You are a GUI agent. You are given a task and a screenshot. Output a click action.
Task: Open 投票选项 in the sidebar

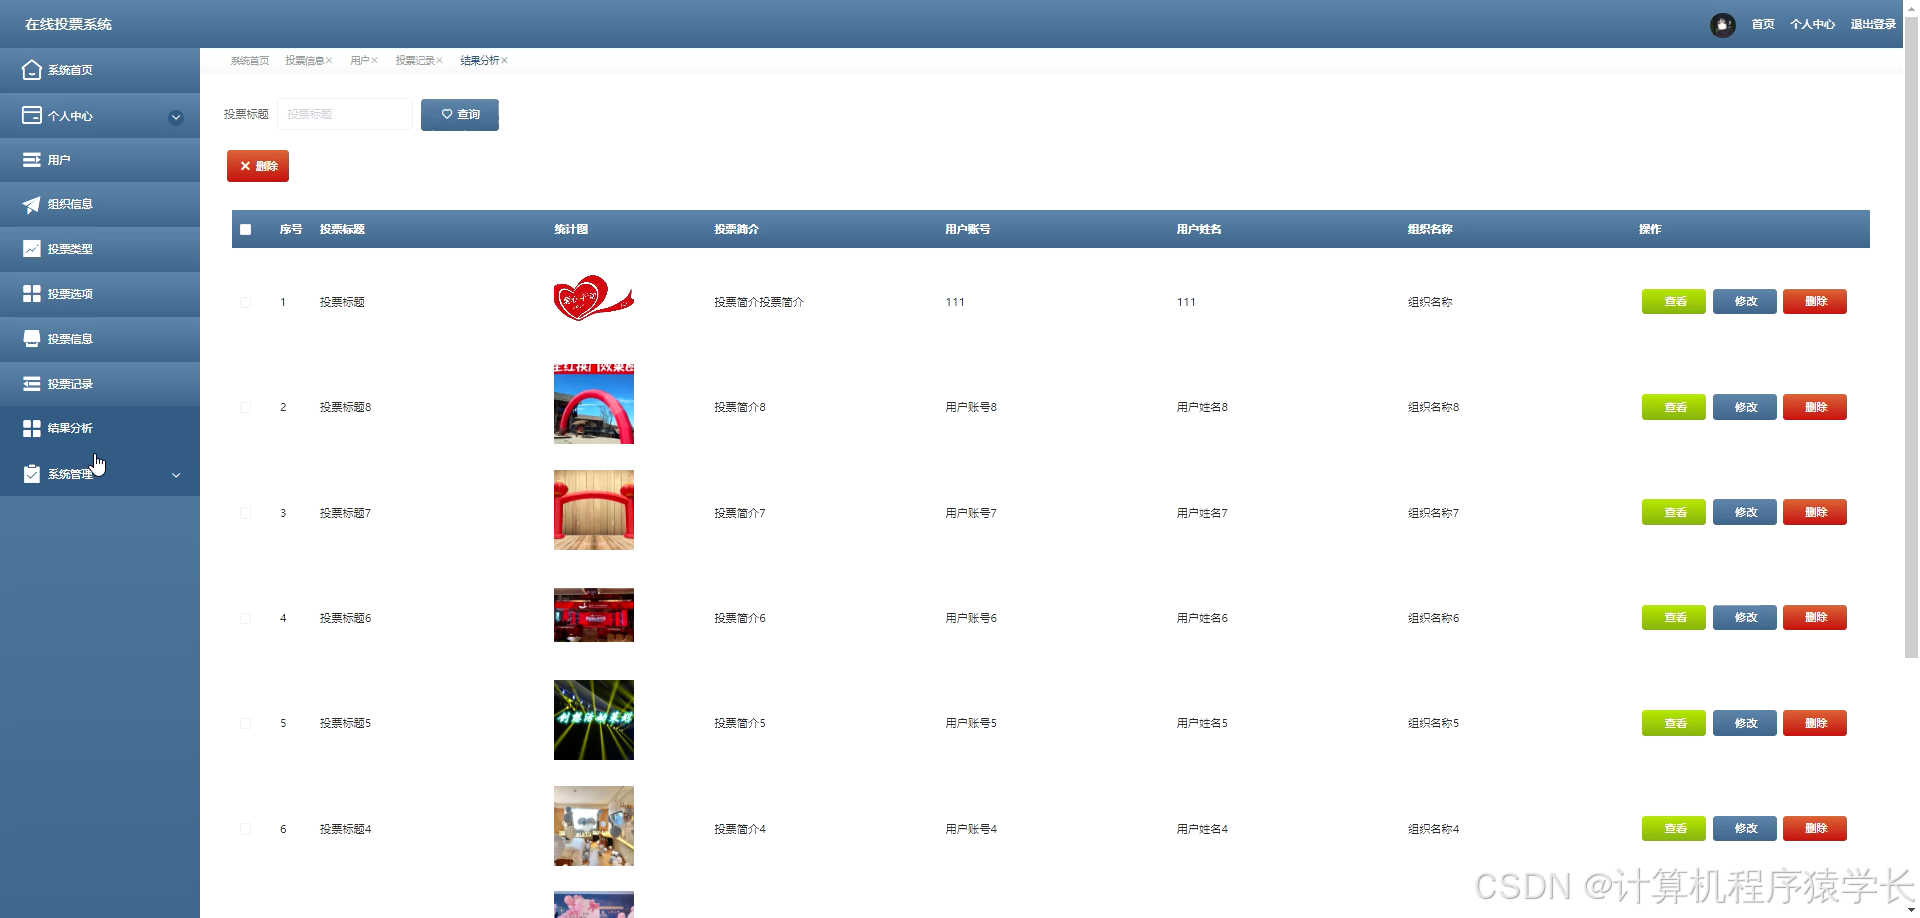(100, 294)
